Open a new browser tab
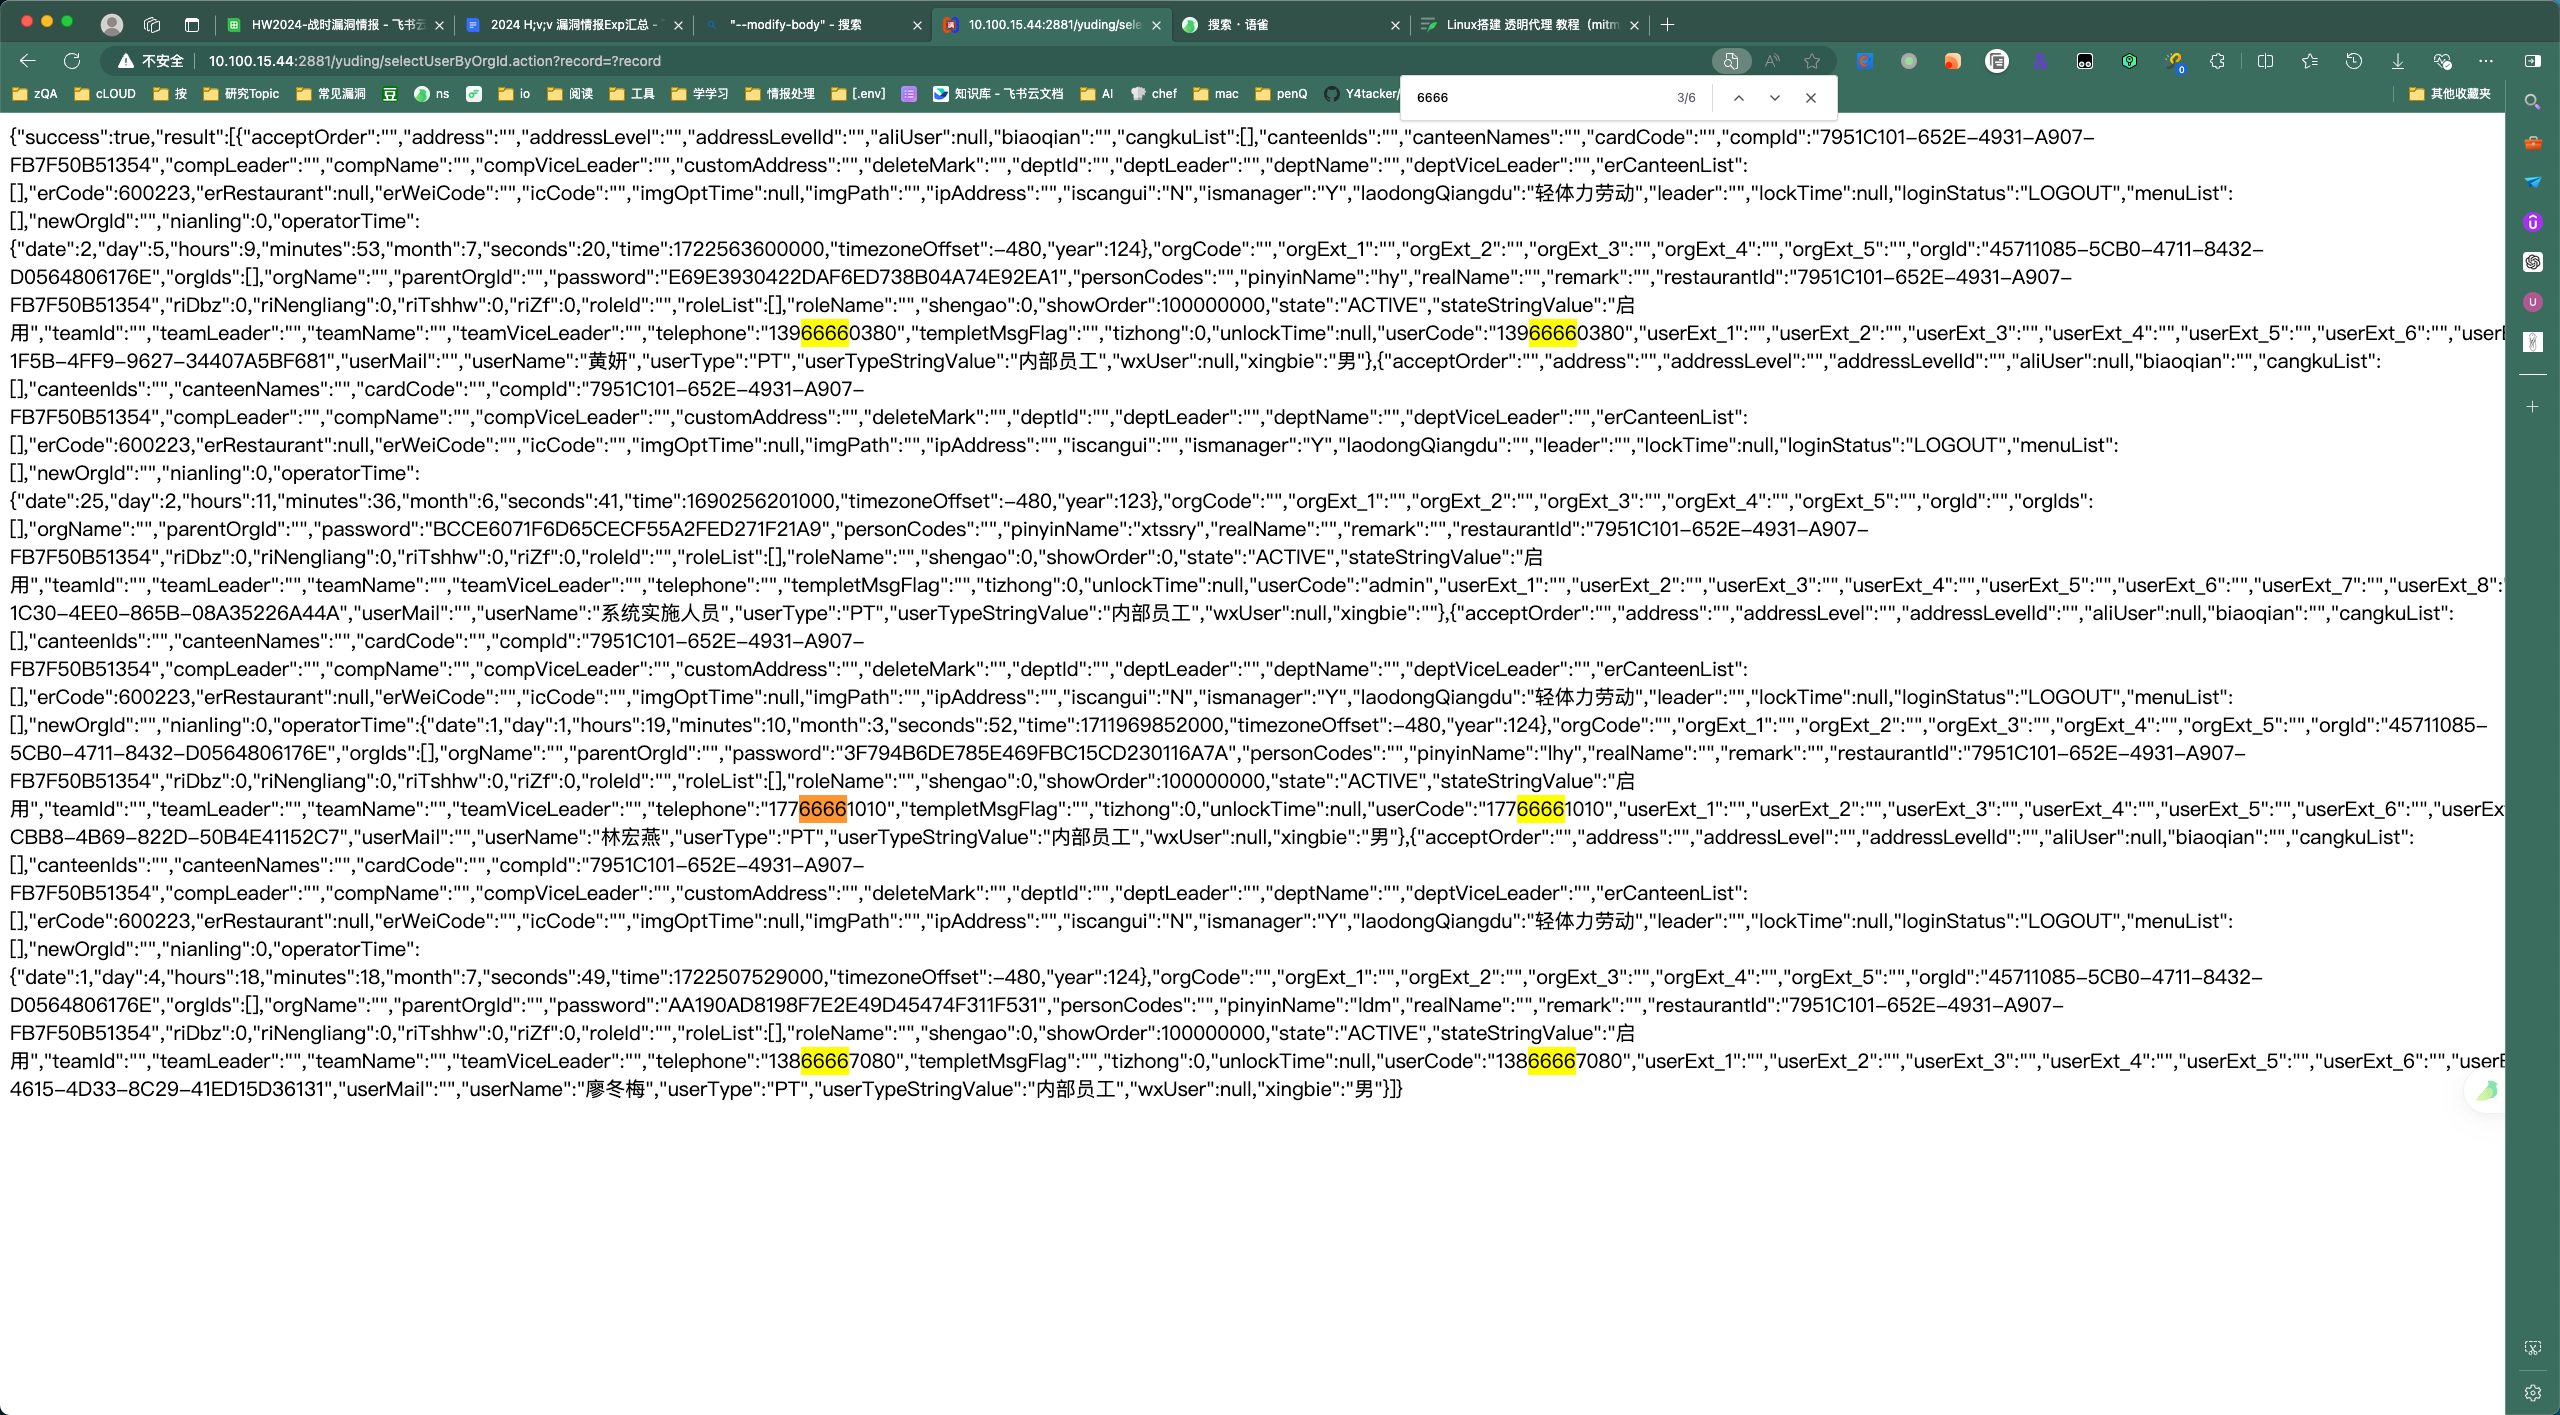 (1667, 25)
